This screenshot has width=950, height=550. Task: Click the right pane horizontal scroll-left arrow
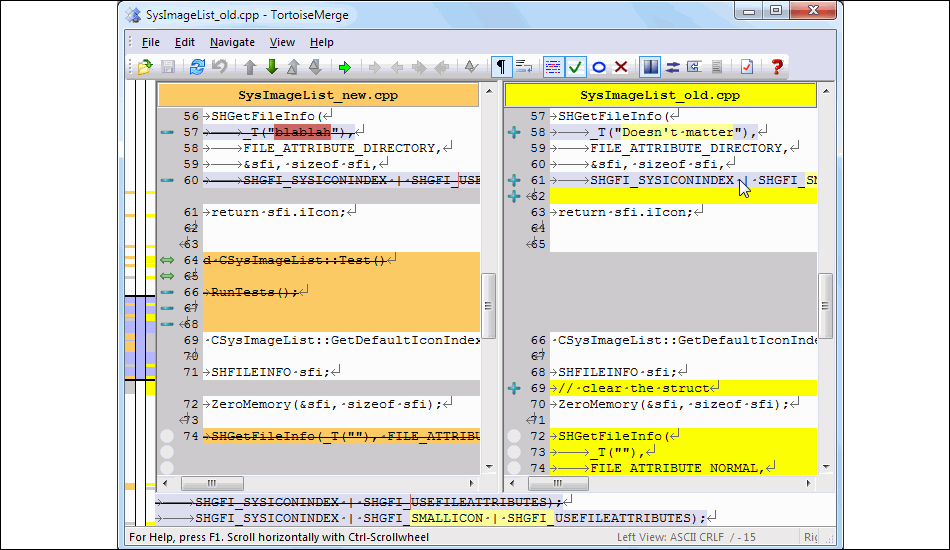pos(513,483)
